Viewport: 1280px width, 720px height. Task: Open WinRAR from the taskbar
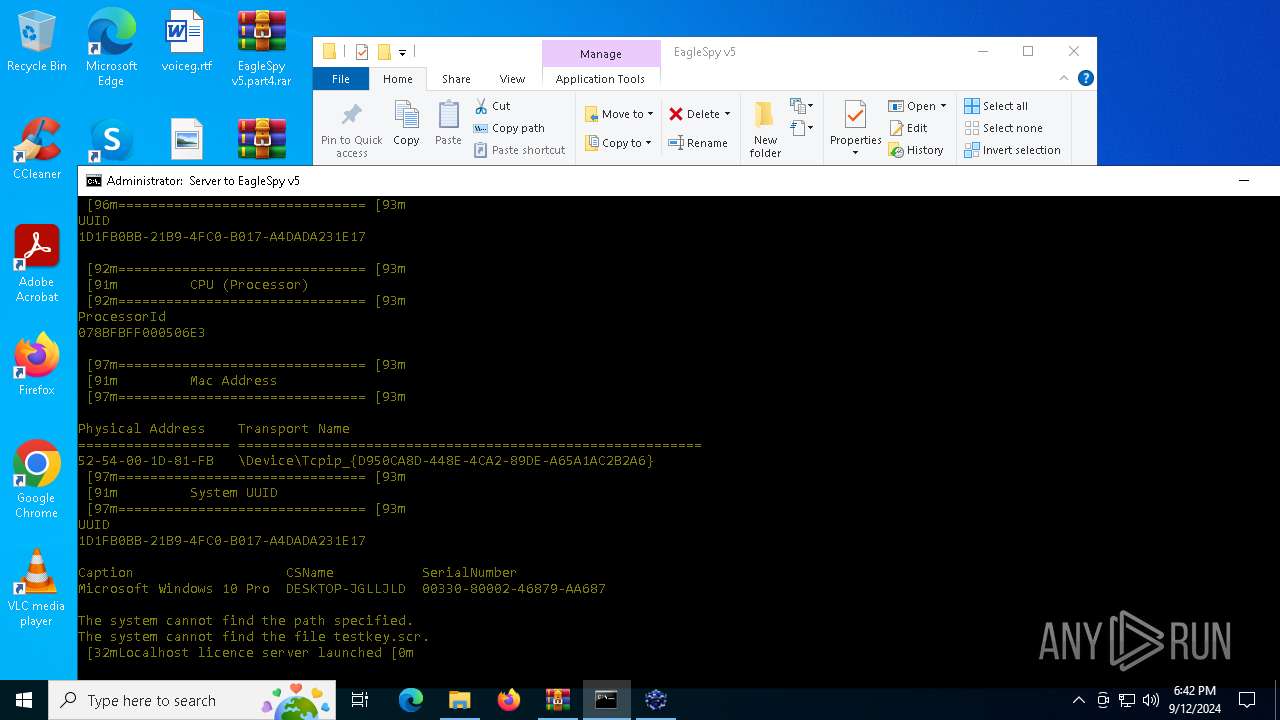point(558,700)
